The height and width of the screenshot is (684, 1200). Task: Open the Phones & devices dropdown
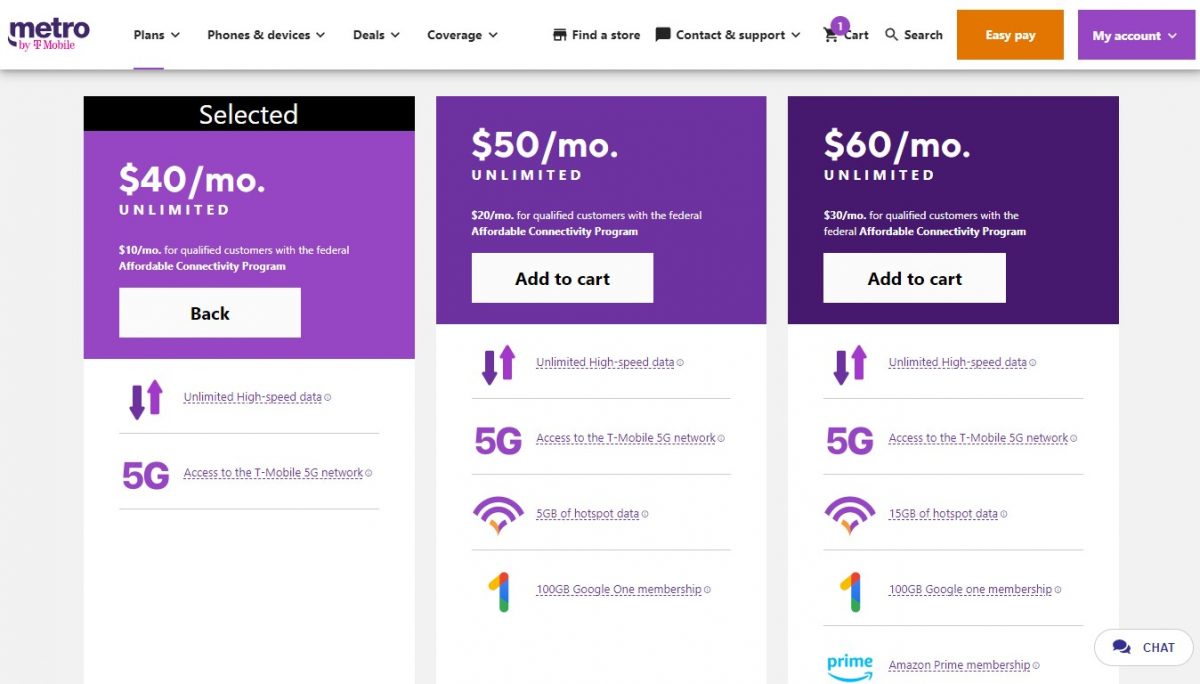coord(265,34)
